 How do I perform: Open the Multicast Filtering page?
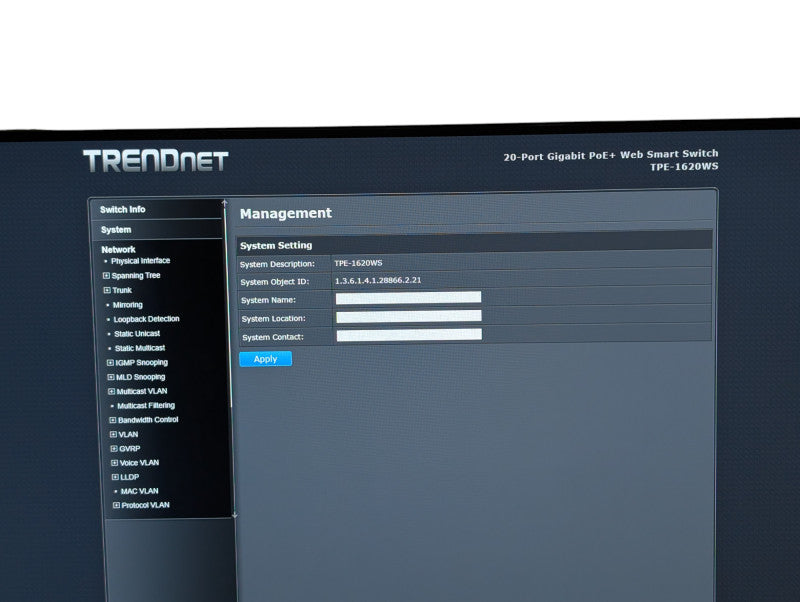[146, 406]
